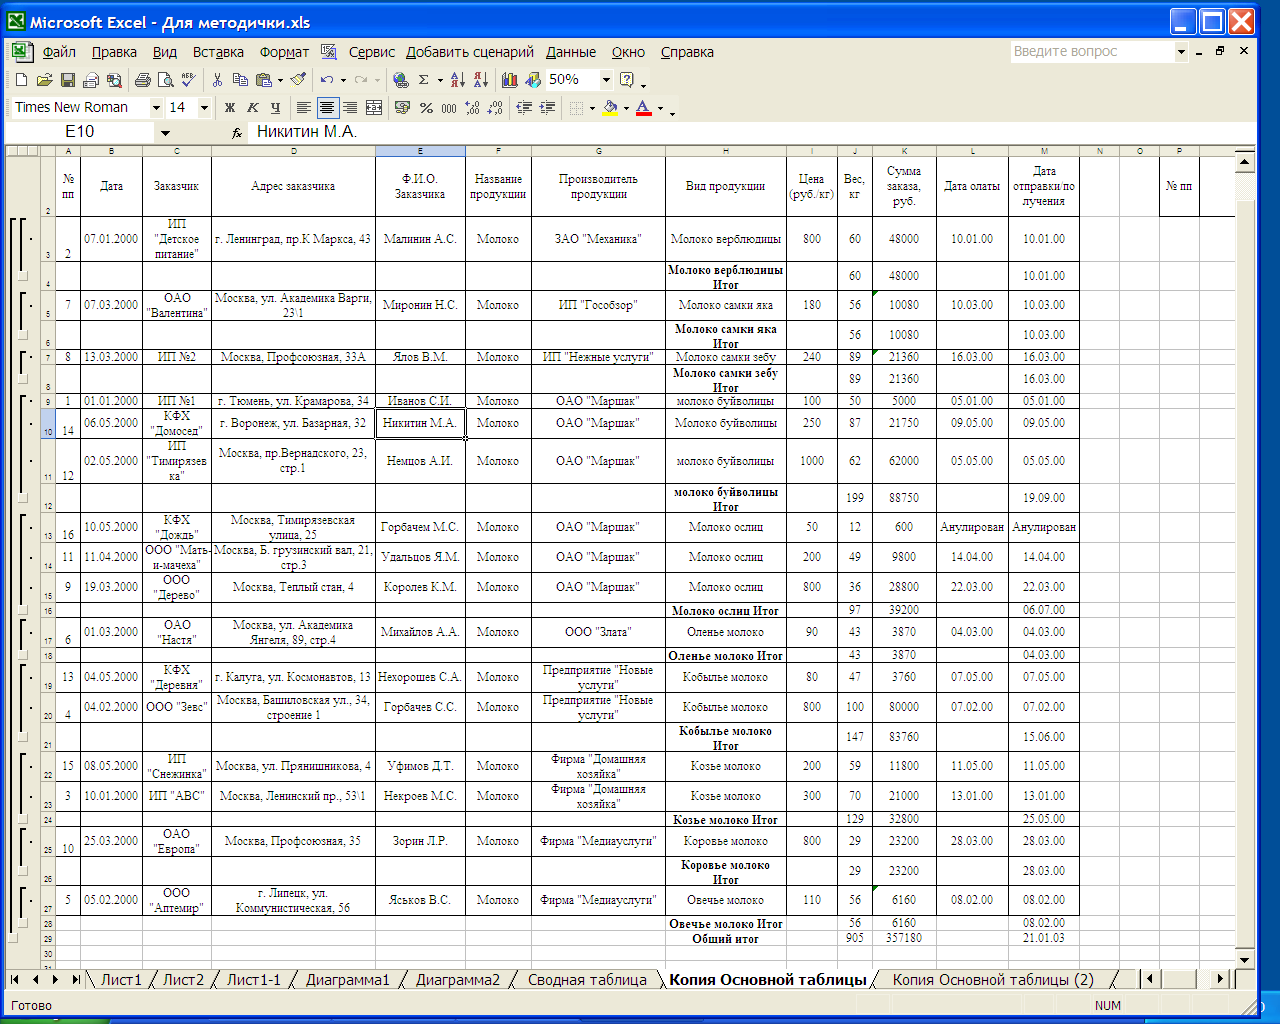The image size is (1280, 1024).
Task: Click Decrease Decimal icon
Action: 495,107
